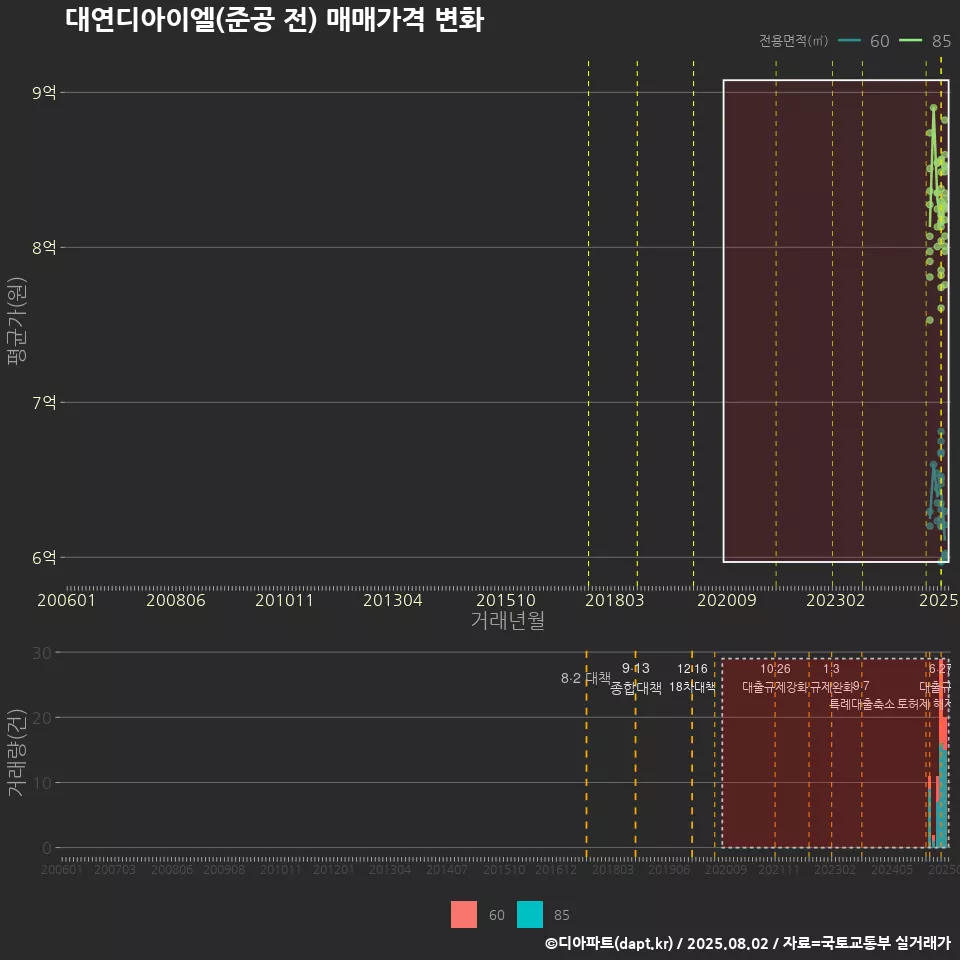
Task: Click the 7억 label on price axis
Action: (x=44, y=402)
